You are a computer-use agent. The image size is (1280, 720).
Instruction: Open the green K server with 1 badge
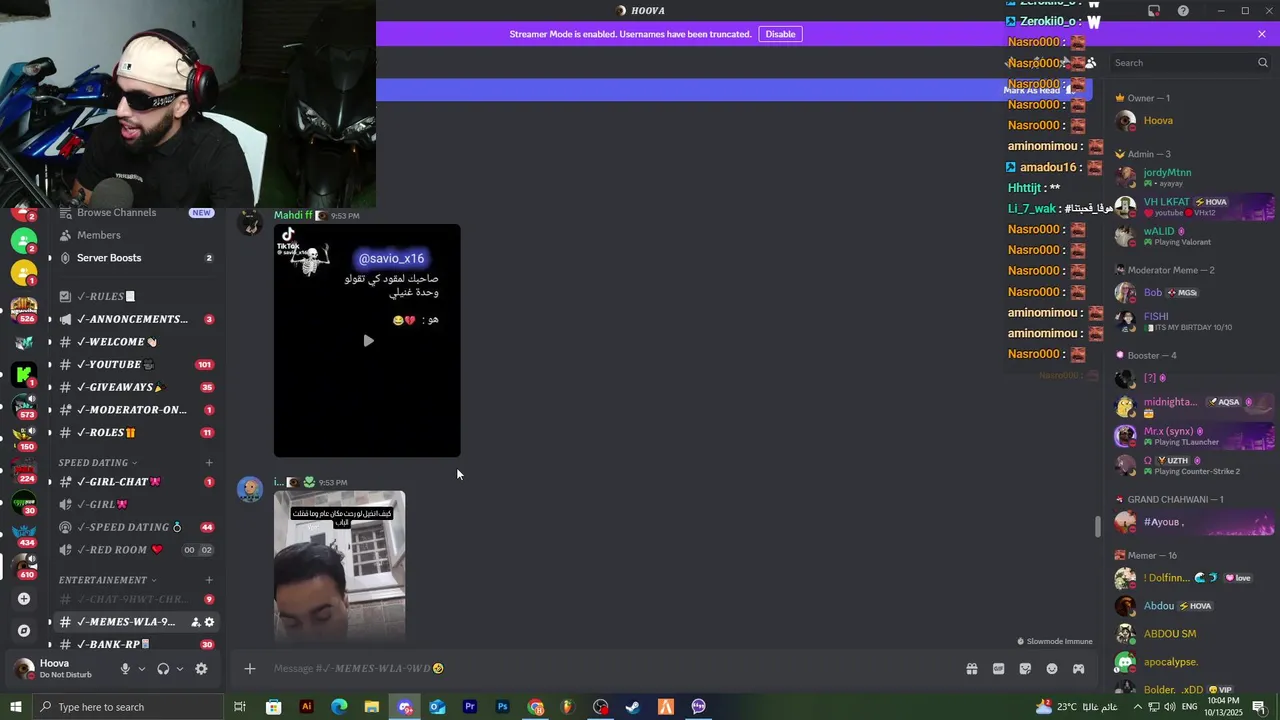click(24, 375)
